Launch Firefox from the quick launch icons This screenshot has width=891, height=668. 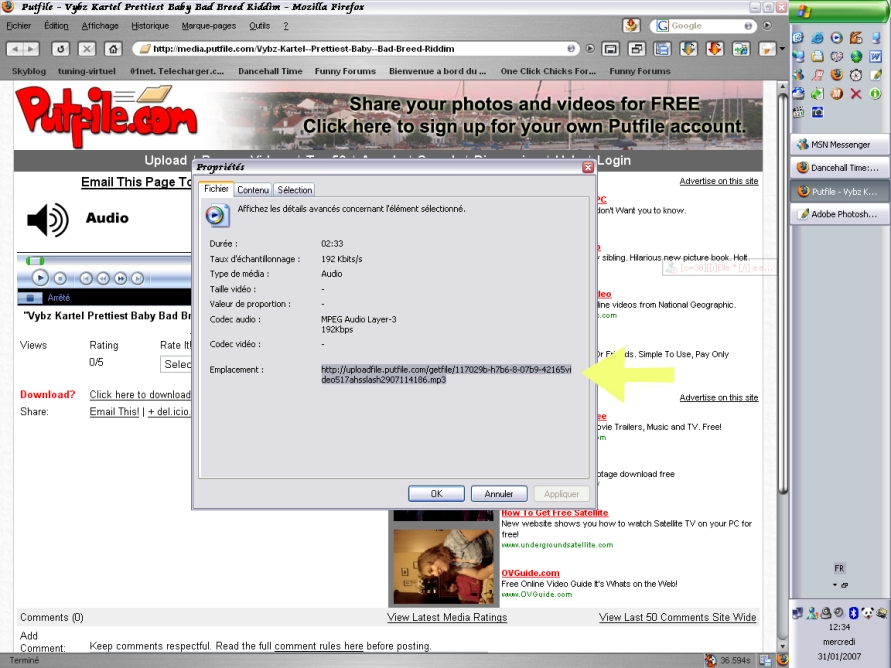(836, 75)
